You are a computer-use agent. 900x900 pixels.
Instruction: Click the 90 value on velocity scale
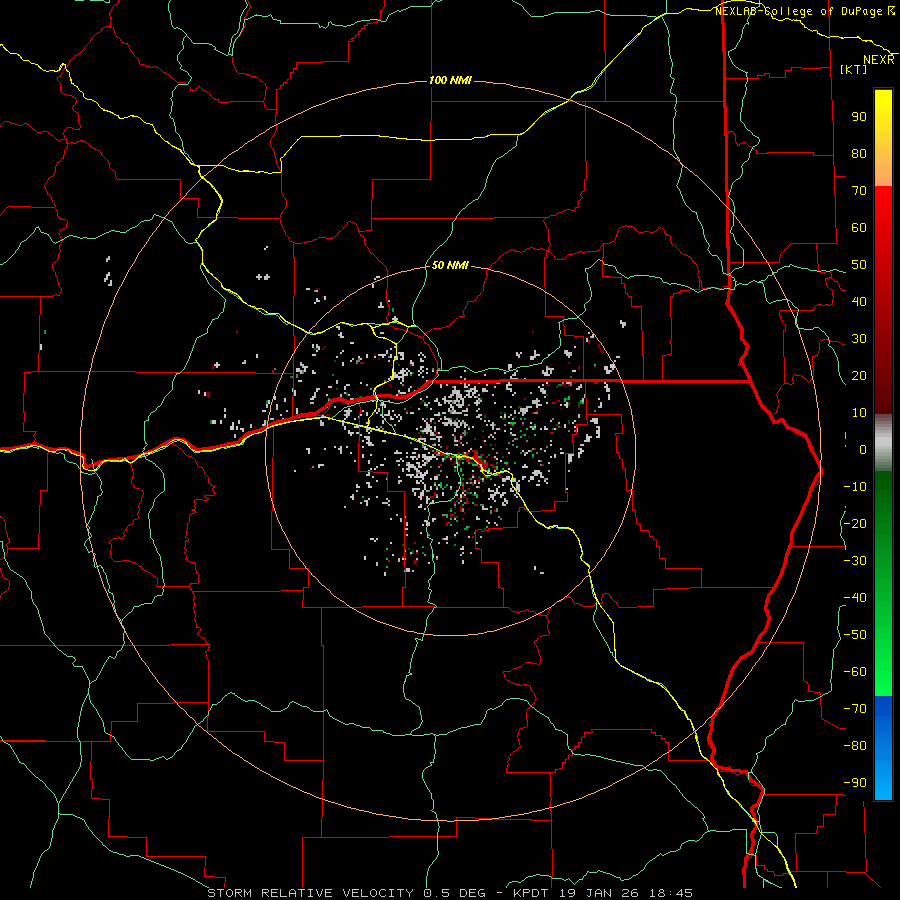click(x=859, y=117)
